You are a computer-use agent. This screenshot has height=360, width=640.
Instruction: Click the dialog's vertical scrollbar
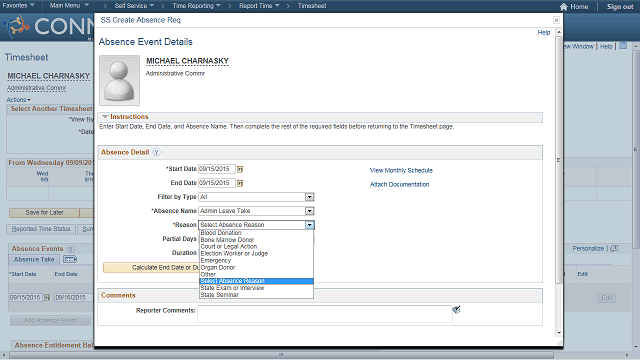tap(559, 160)
